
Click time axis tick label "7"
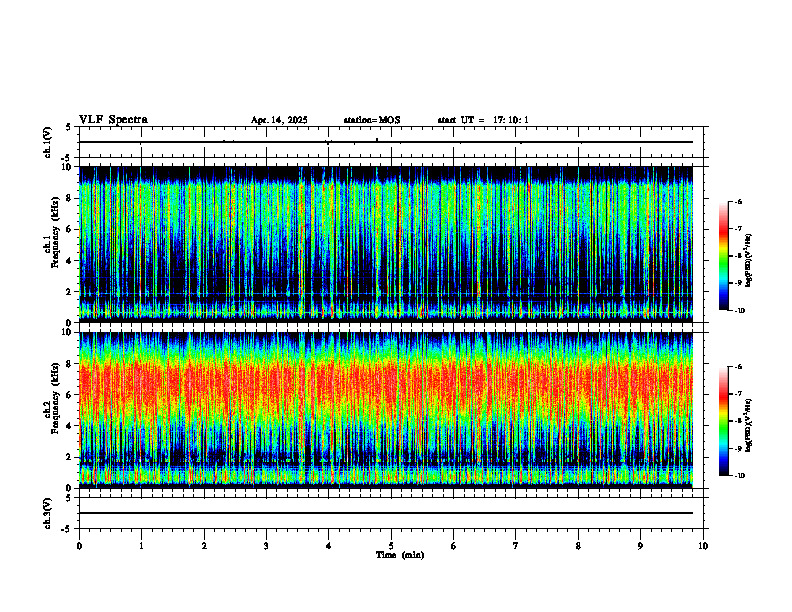[x=516, y=546]
